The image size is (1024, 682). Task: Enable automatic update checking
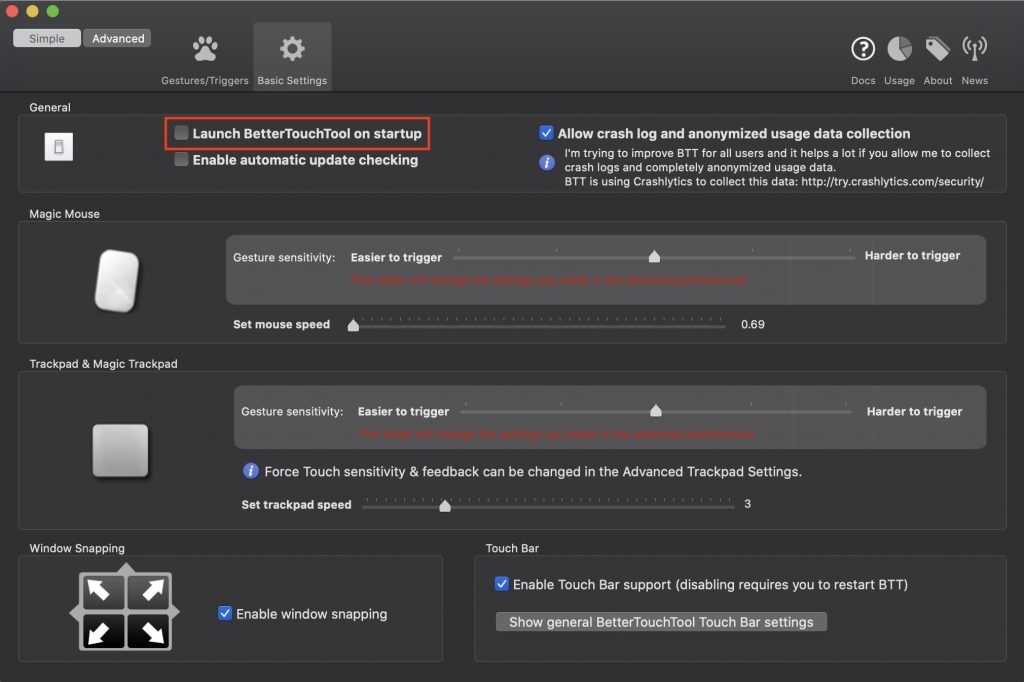[182, 159]
